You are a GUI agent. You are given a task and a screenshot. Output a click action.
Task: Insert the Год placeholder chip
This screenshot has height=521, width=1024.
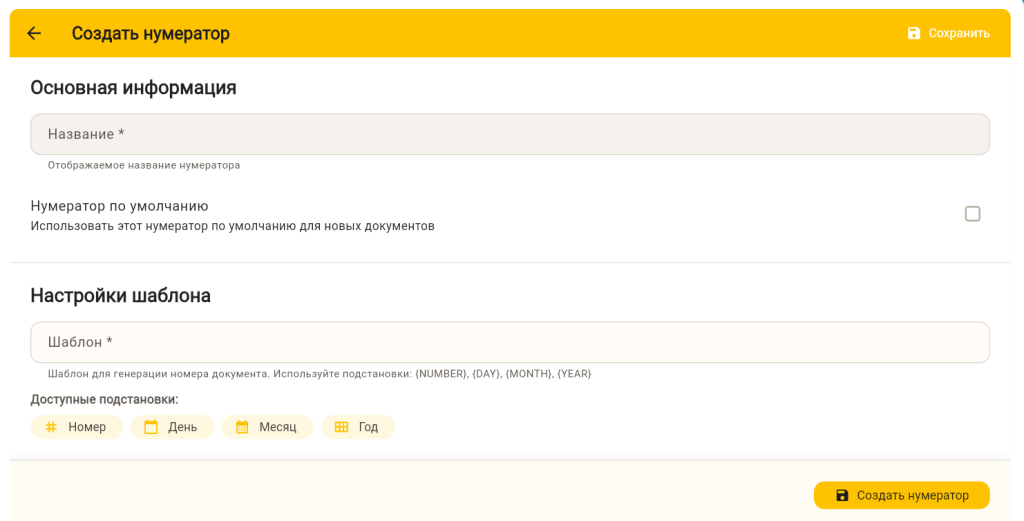point(358,427)
